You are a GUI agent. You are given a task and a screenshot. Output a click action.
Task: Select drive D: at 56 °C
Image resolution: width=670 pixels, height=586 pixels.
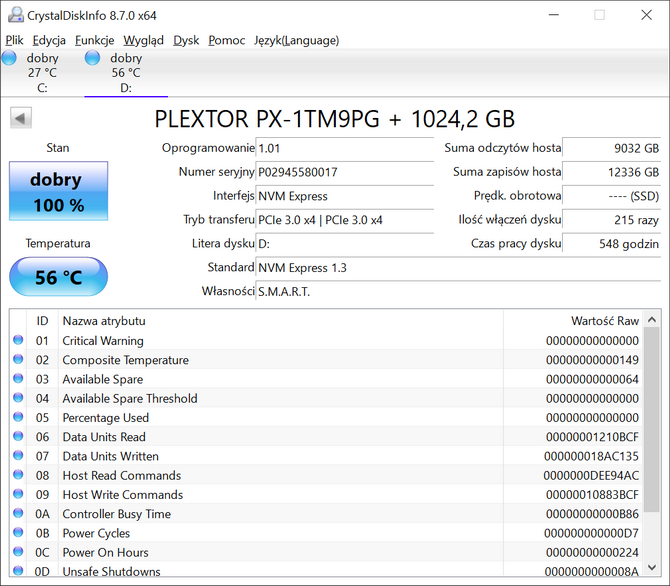point(126,73)
